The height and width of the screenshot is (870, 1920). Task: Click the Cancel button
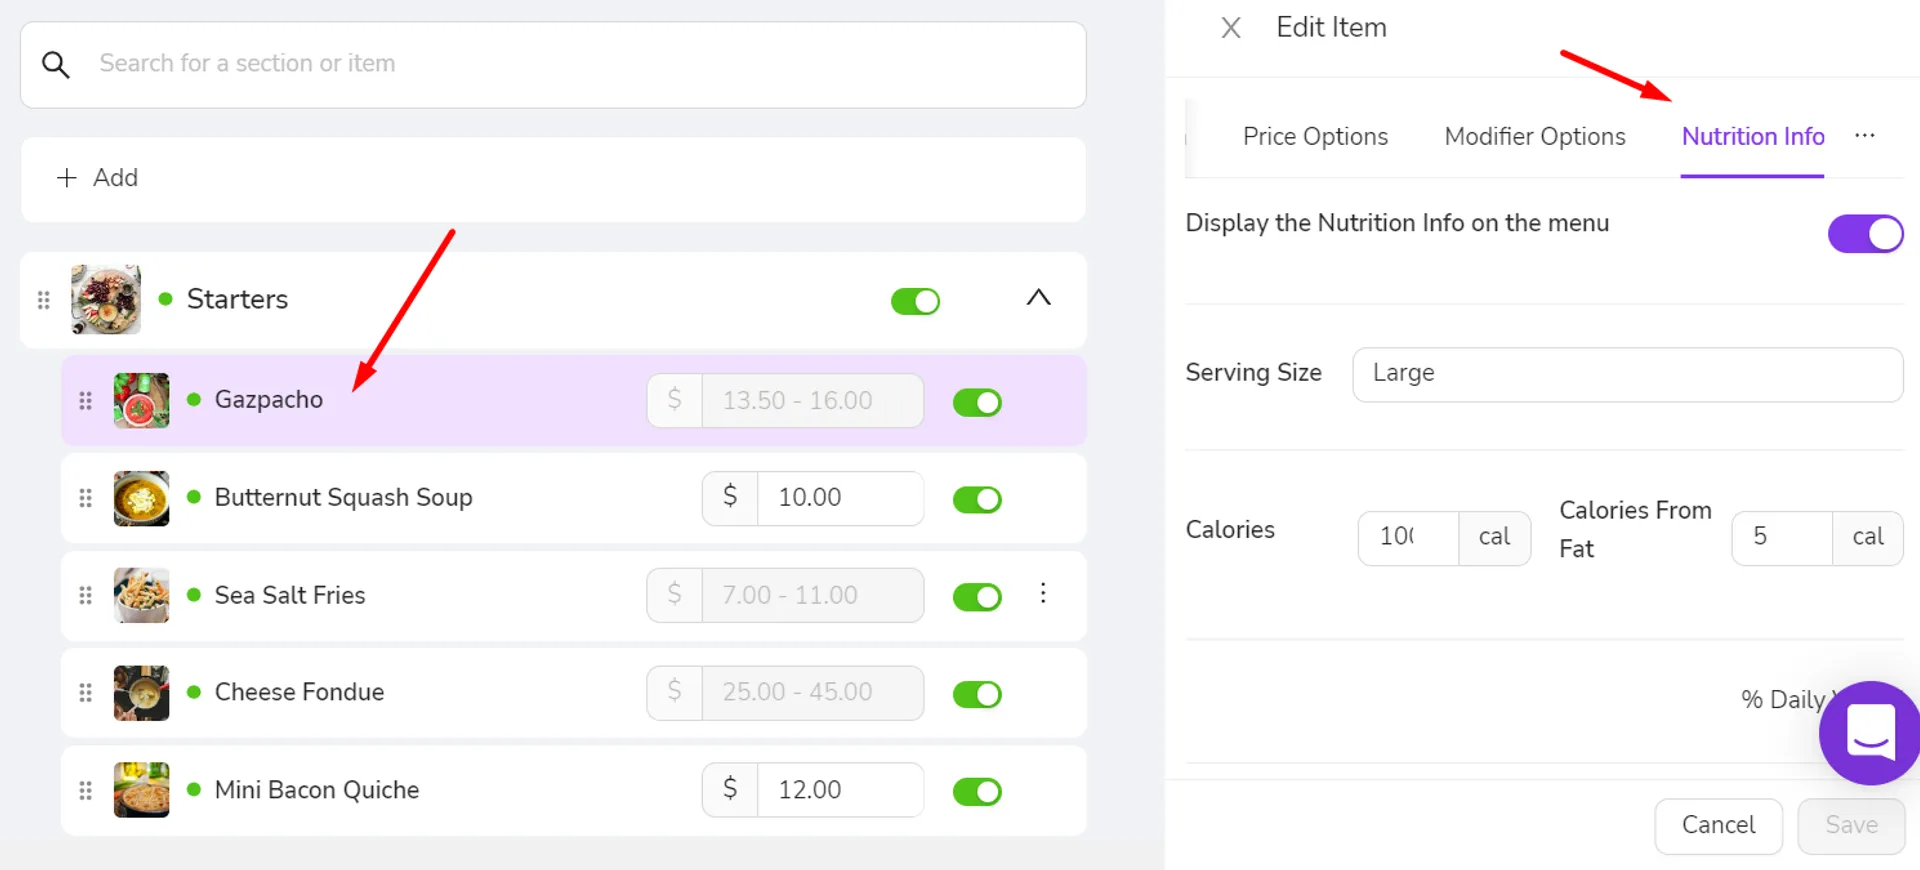pos(1718,826)
